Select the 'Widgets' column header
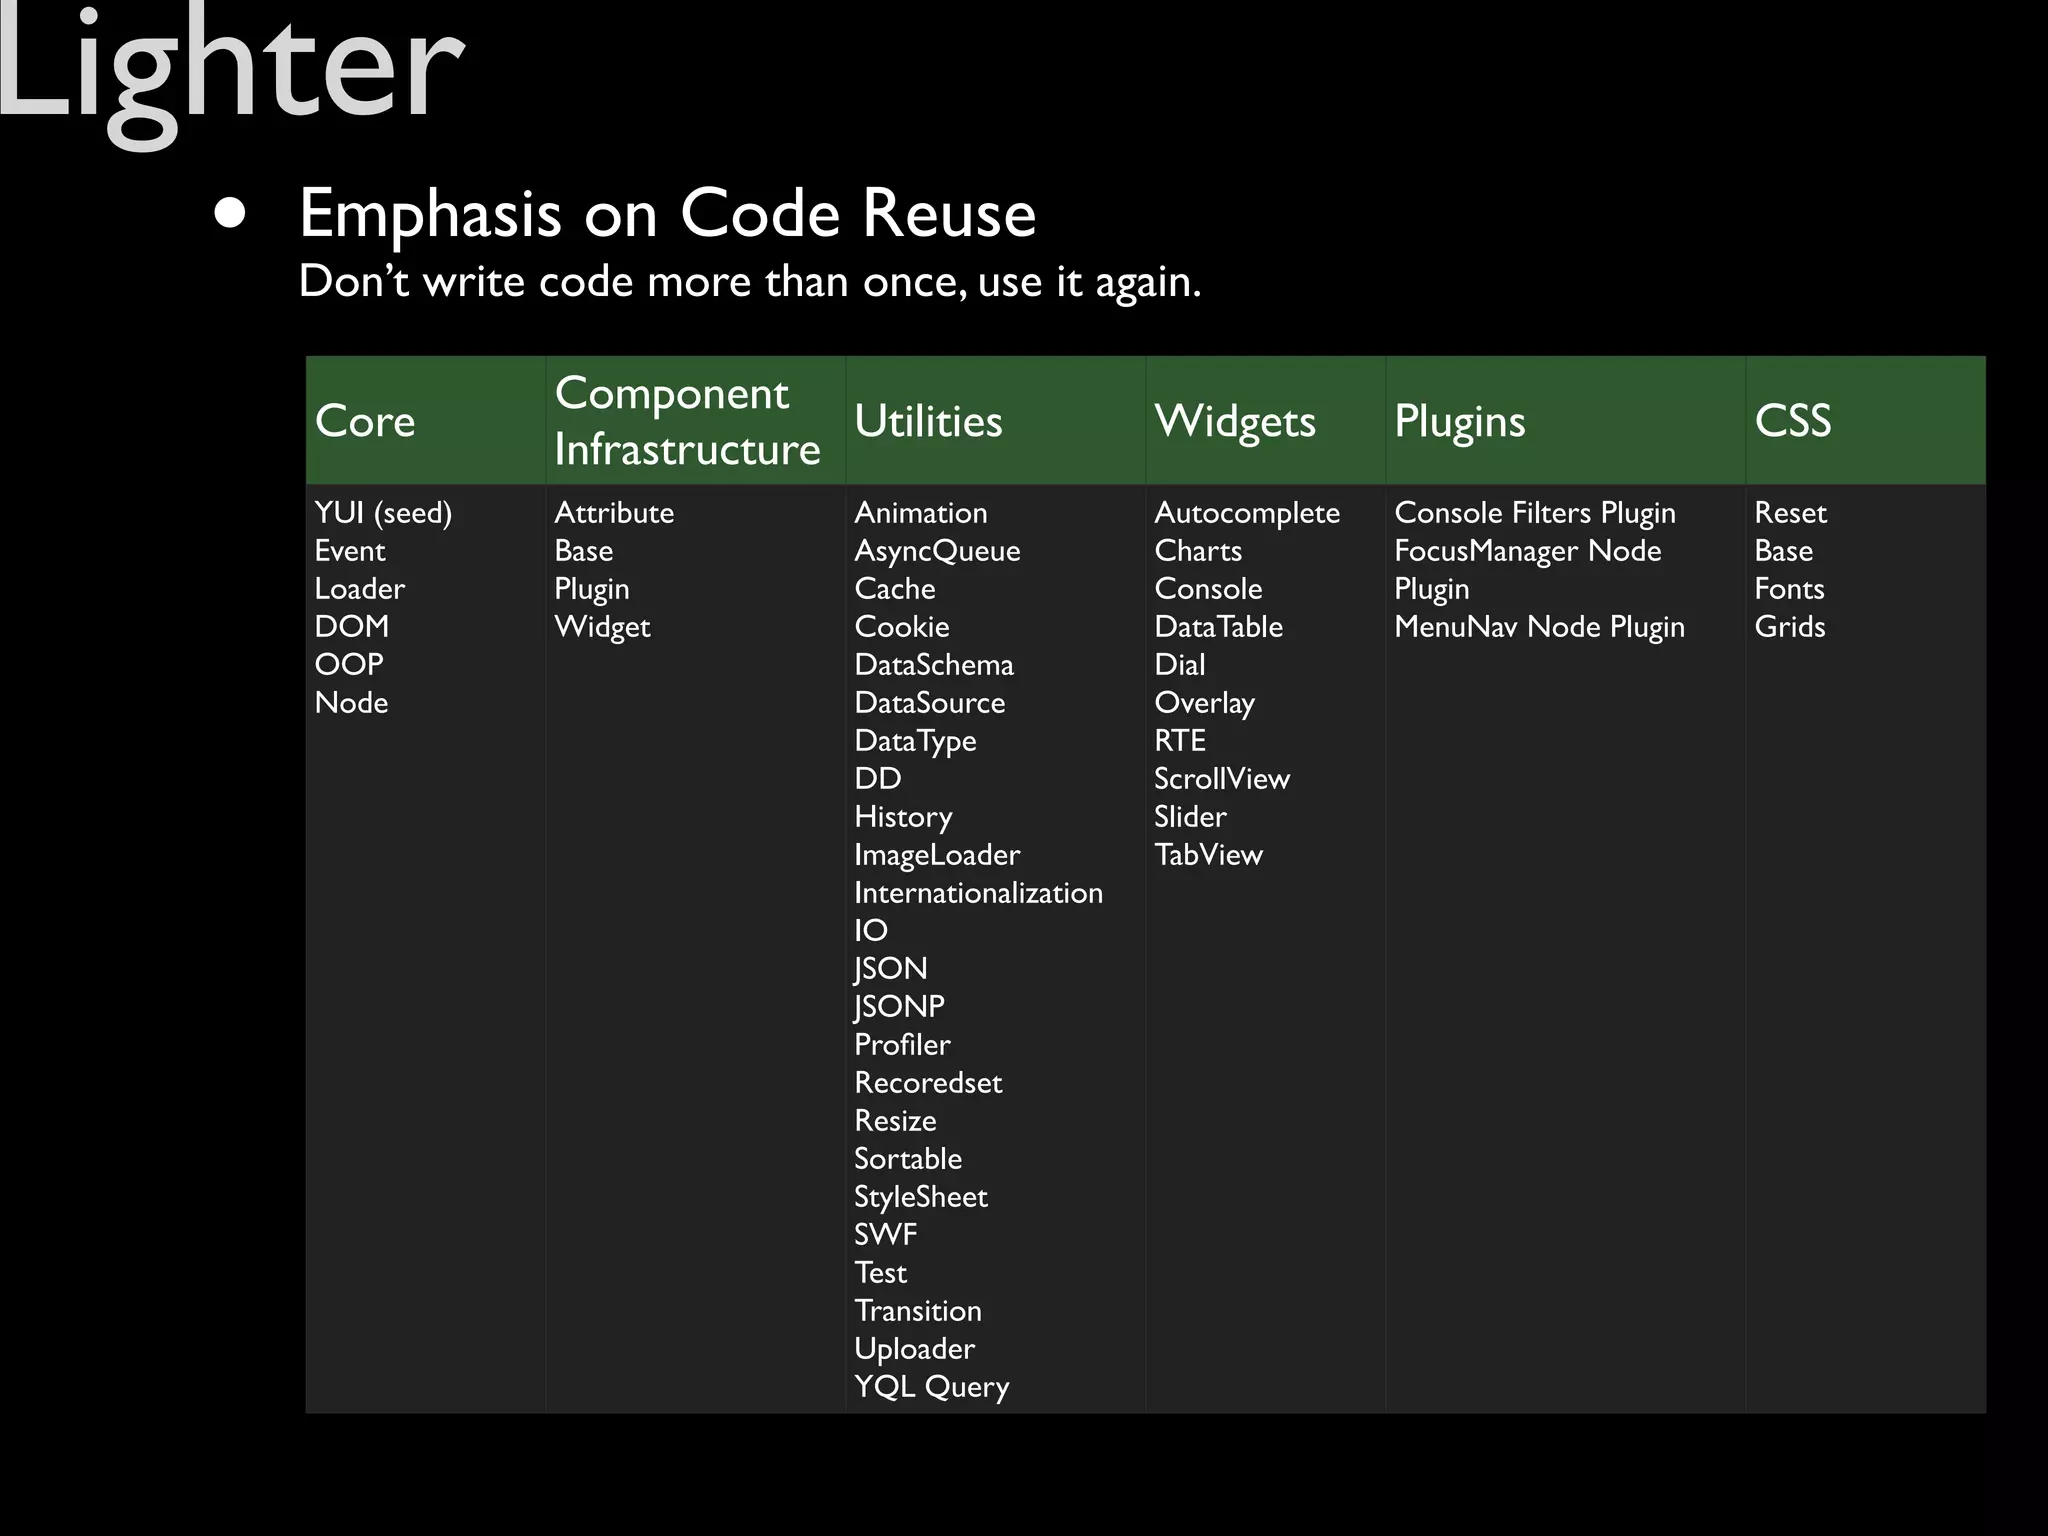Screen dimensions: 2048x1536 1266,420
